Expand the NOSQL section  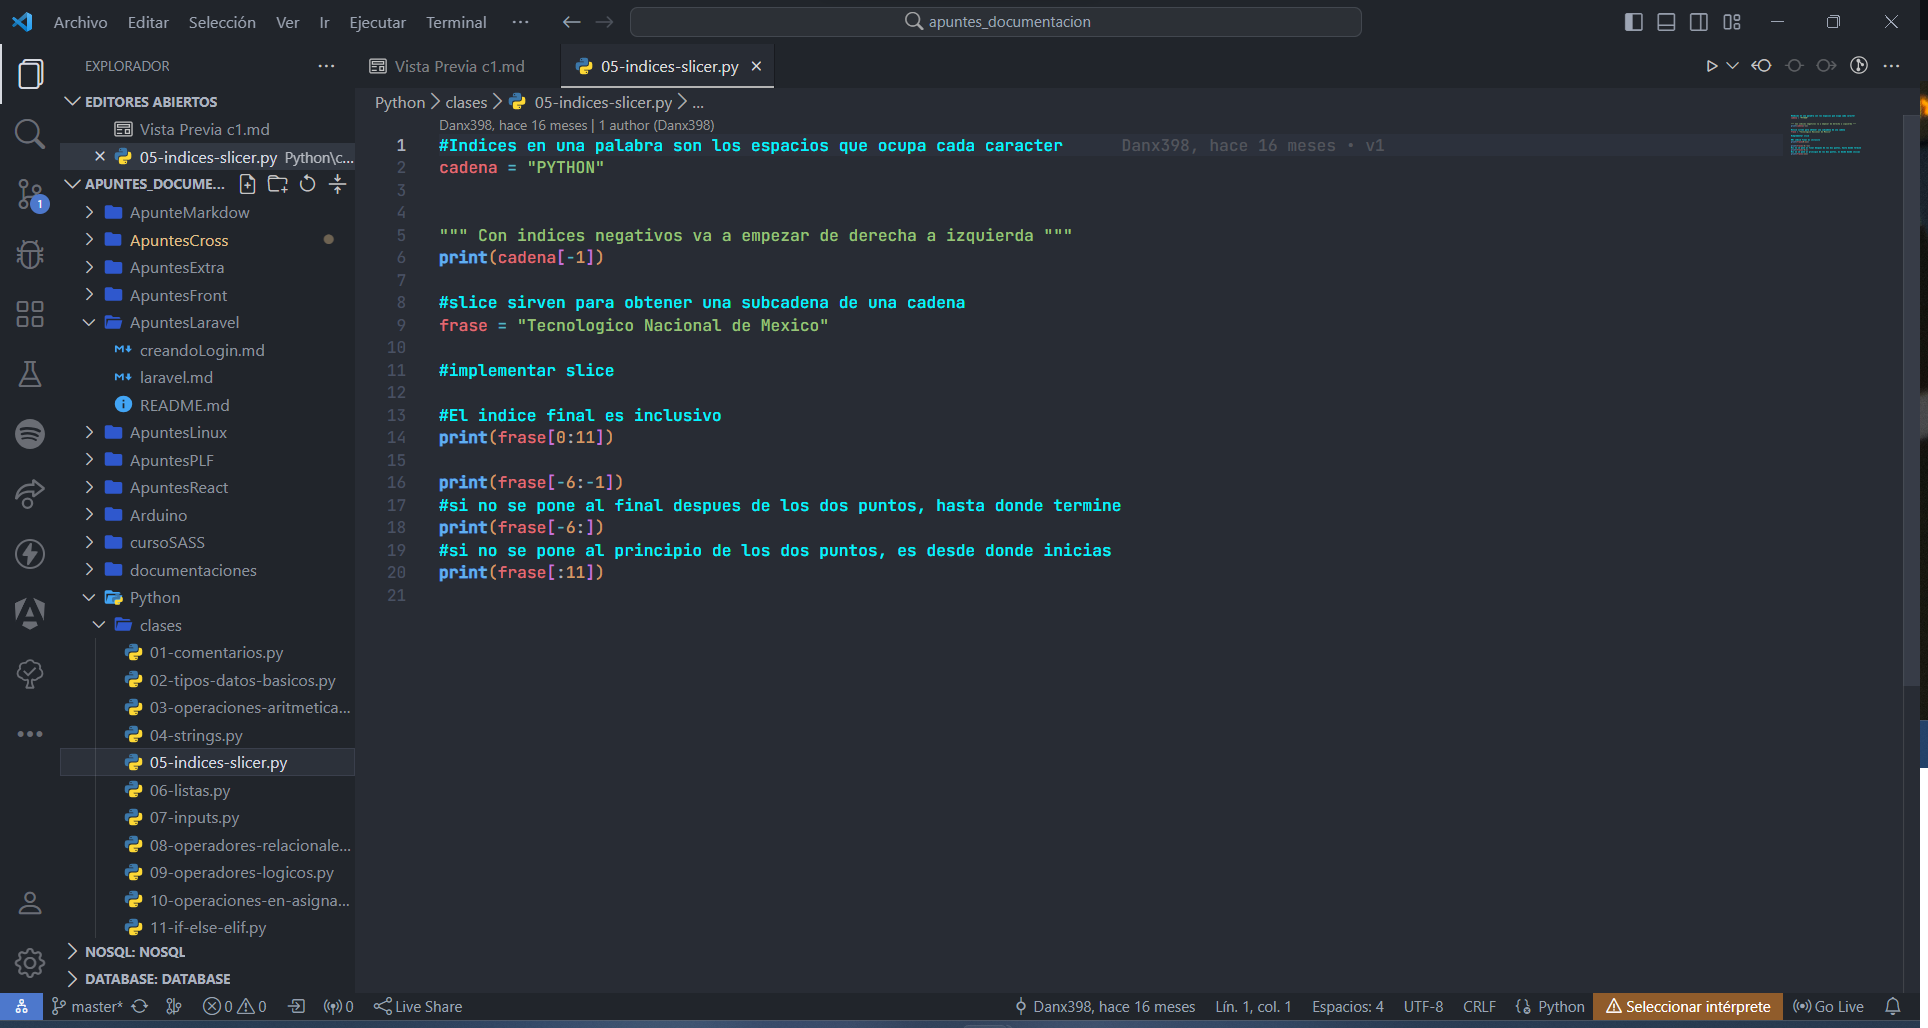135,952
